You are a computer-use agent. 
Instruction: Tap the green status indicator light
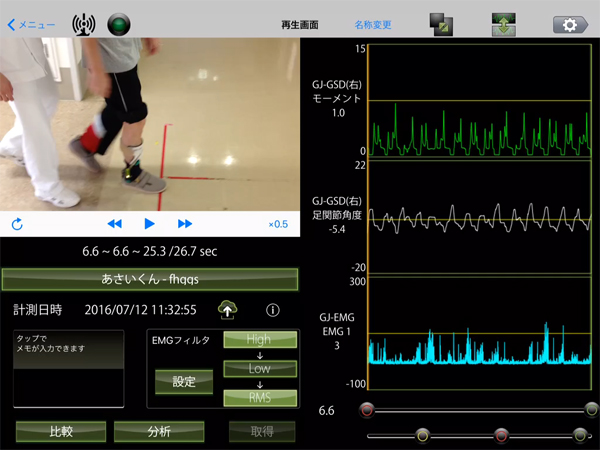[x=119, y=24]
